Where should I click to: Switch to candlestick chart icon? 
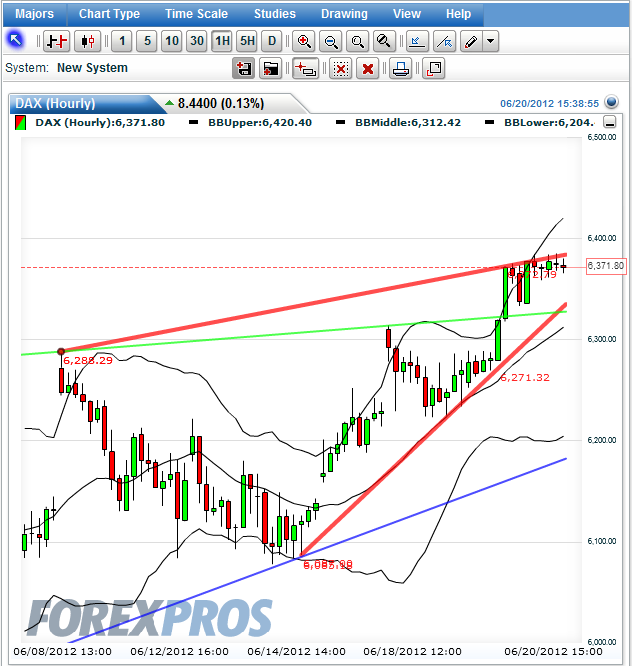coord(87,41)
